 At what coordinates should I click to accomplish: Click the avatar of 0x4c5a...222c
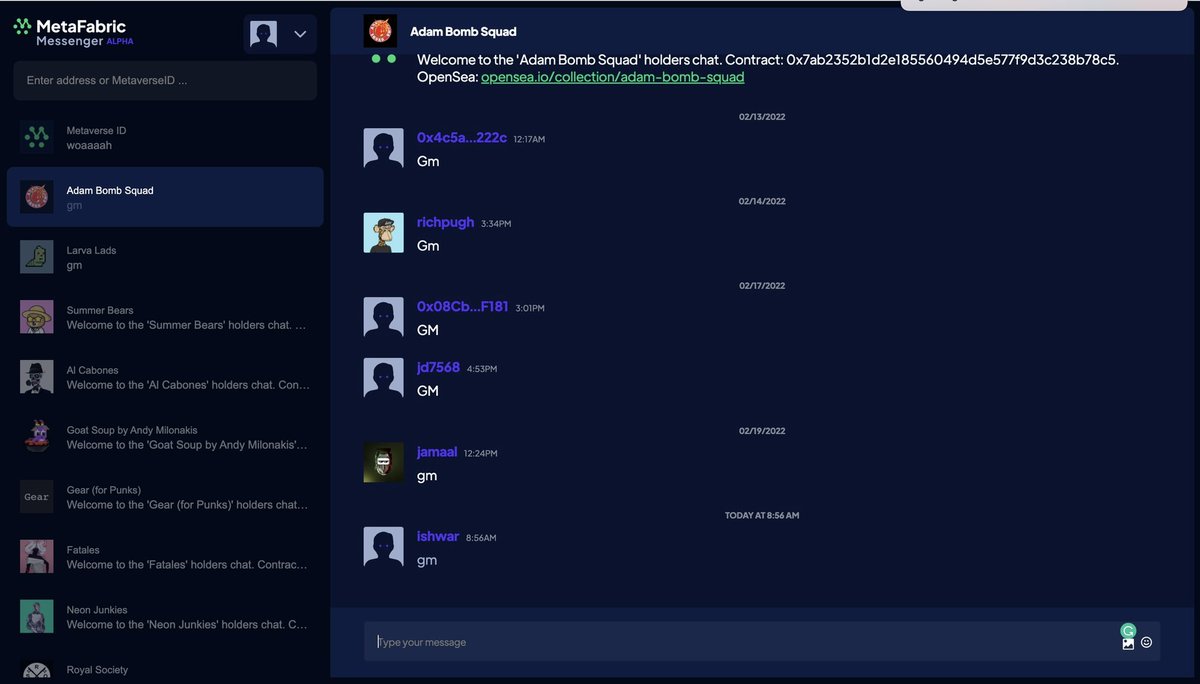(x=384, y=148)
